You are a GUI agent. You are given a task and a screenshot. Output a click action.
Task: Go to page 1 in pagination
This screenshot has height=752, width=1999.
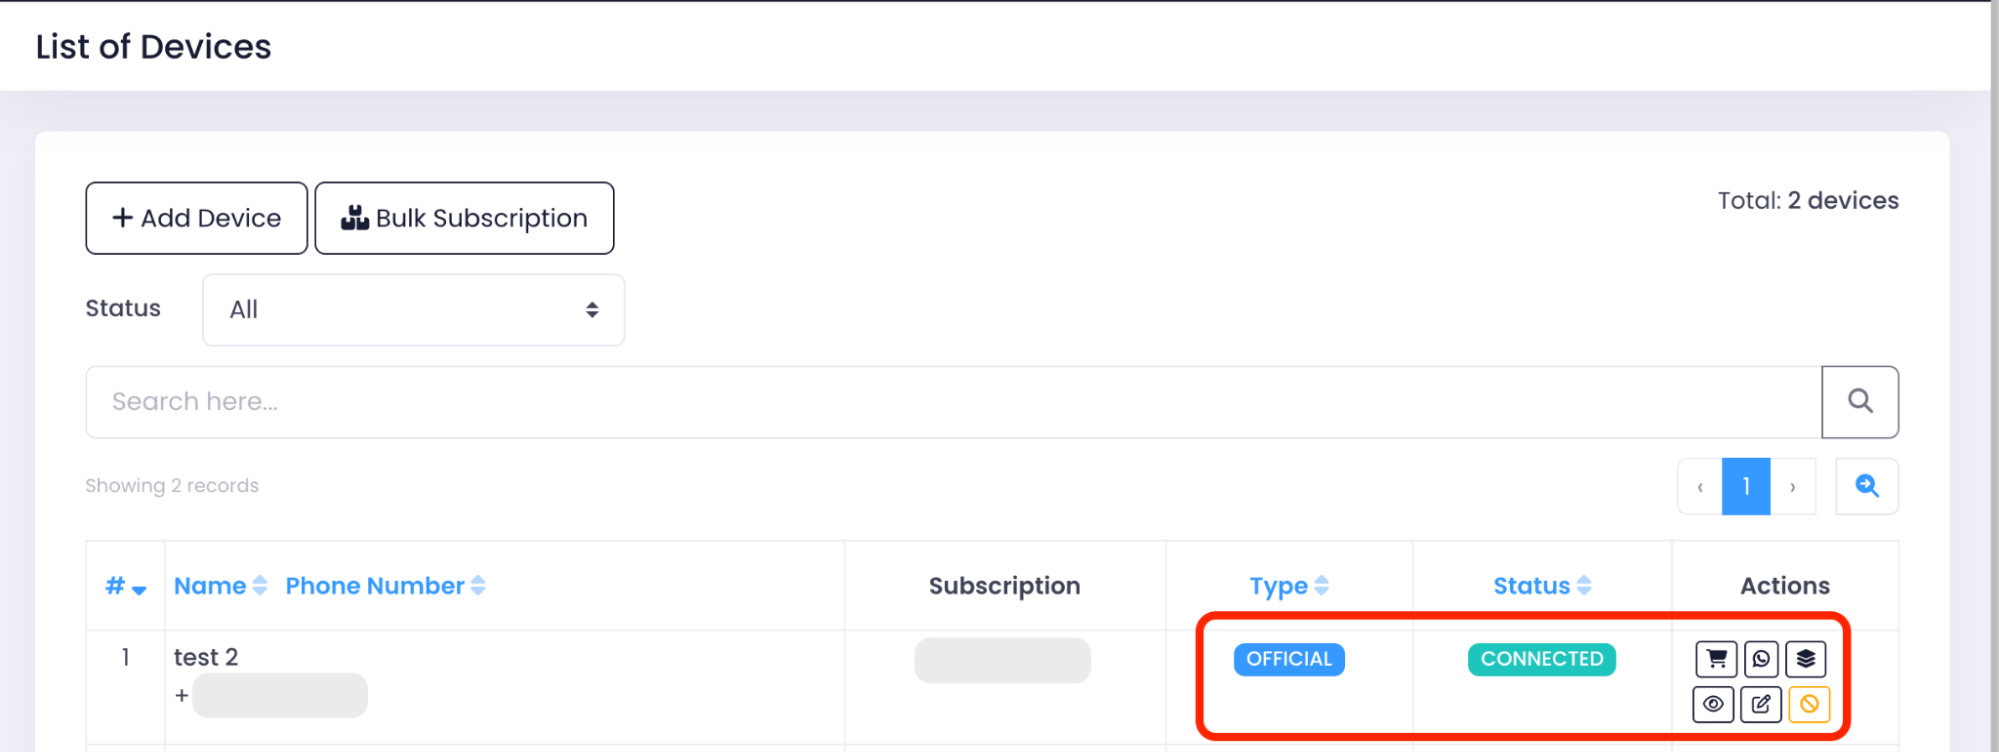(1746, 486)
